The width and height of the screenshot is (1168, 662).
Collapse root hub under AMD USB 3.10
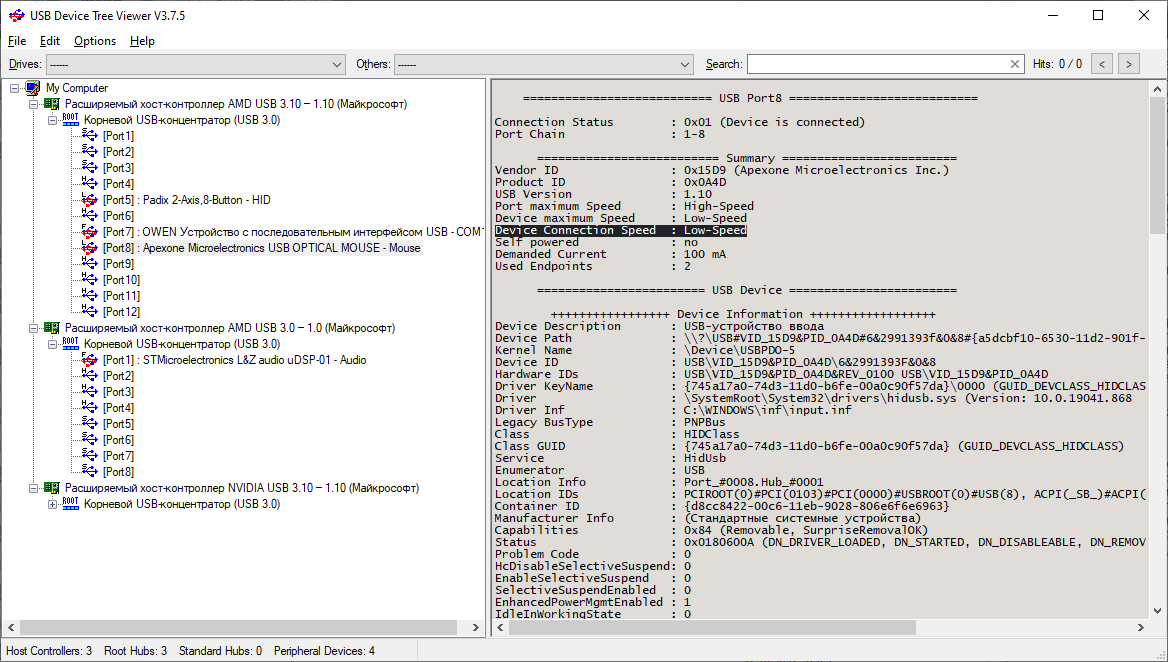point(53,120)
